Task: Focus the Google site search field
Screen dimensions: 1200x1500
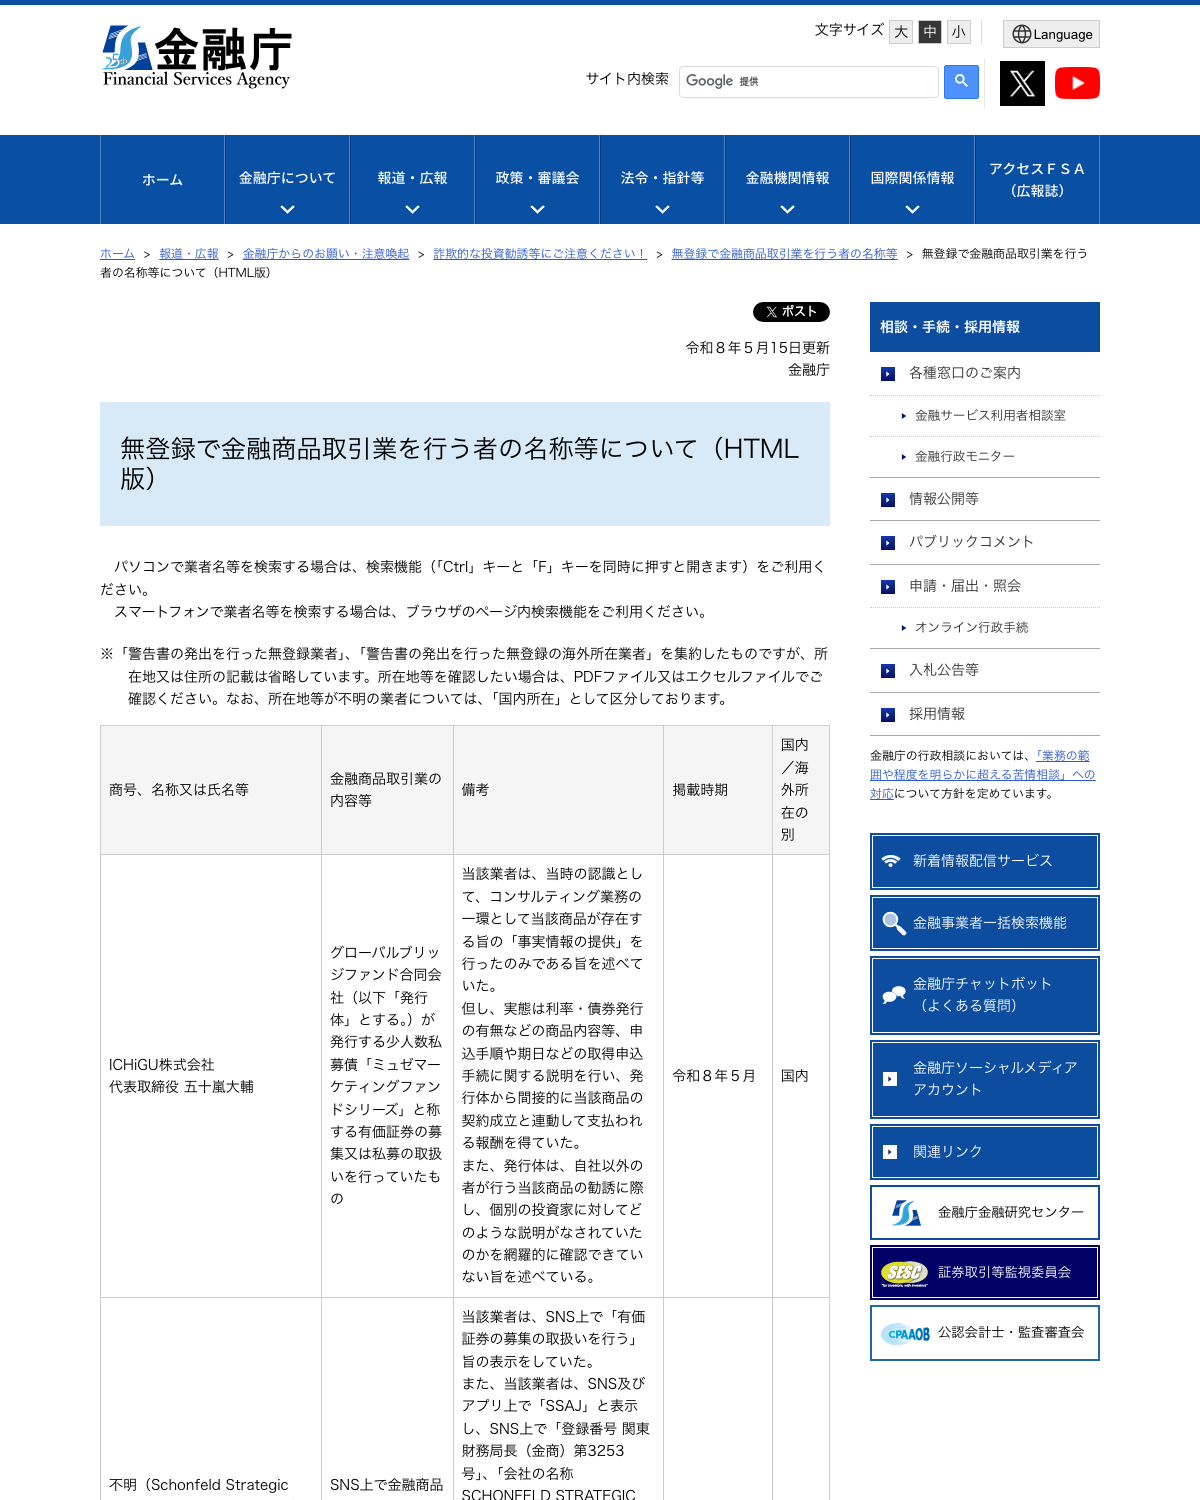Action: coord(808,82)
